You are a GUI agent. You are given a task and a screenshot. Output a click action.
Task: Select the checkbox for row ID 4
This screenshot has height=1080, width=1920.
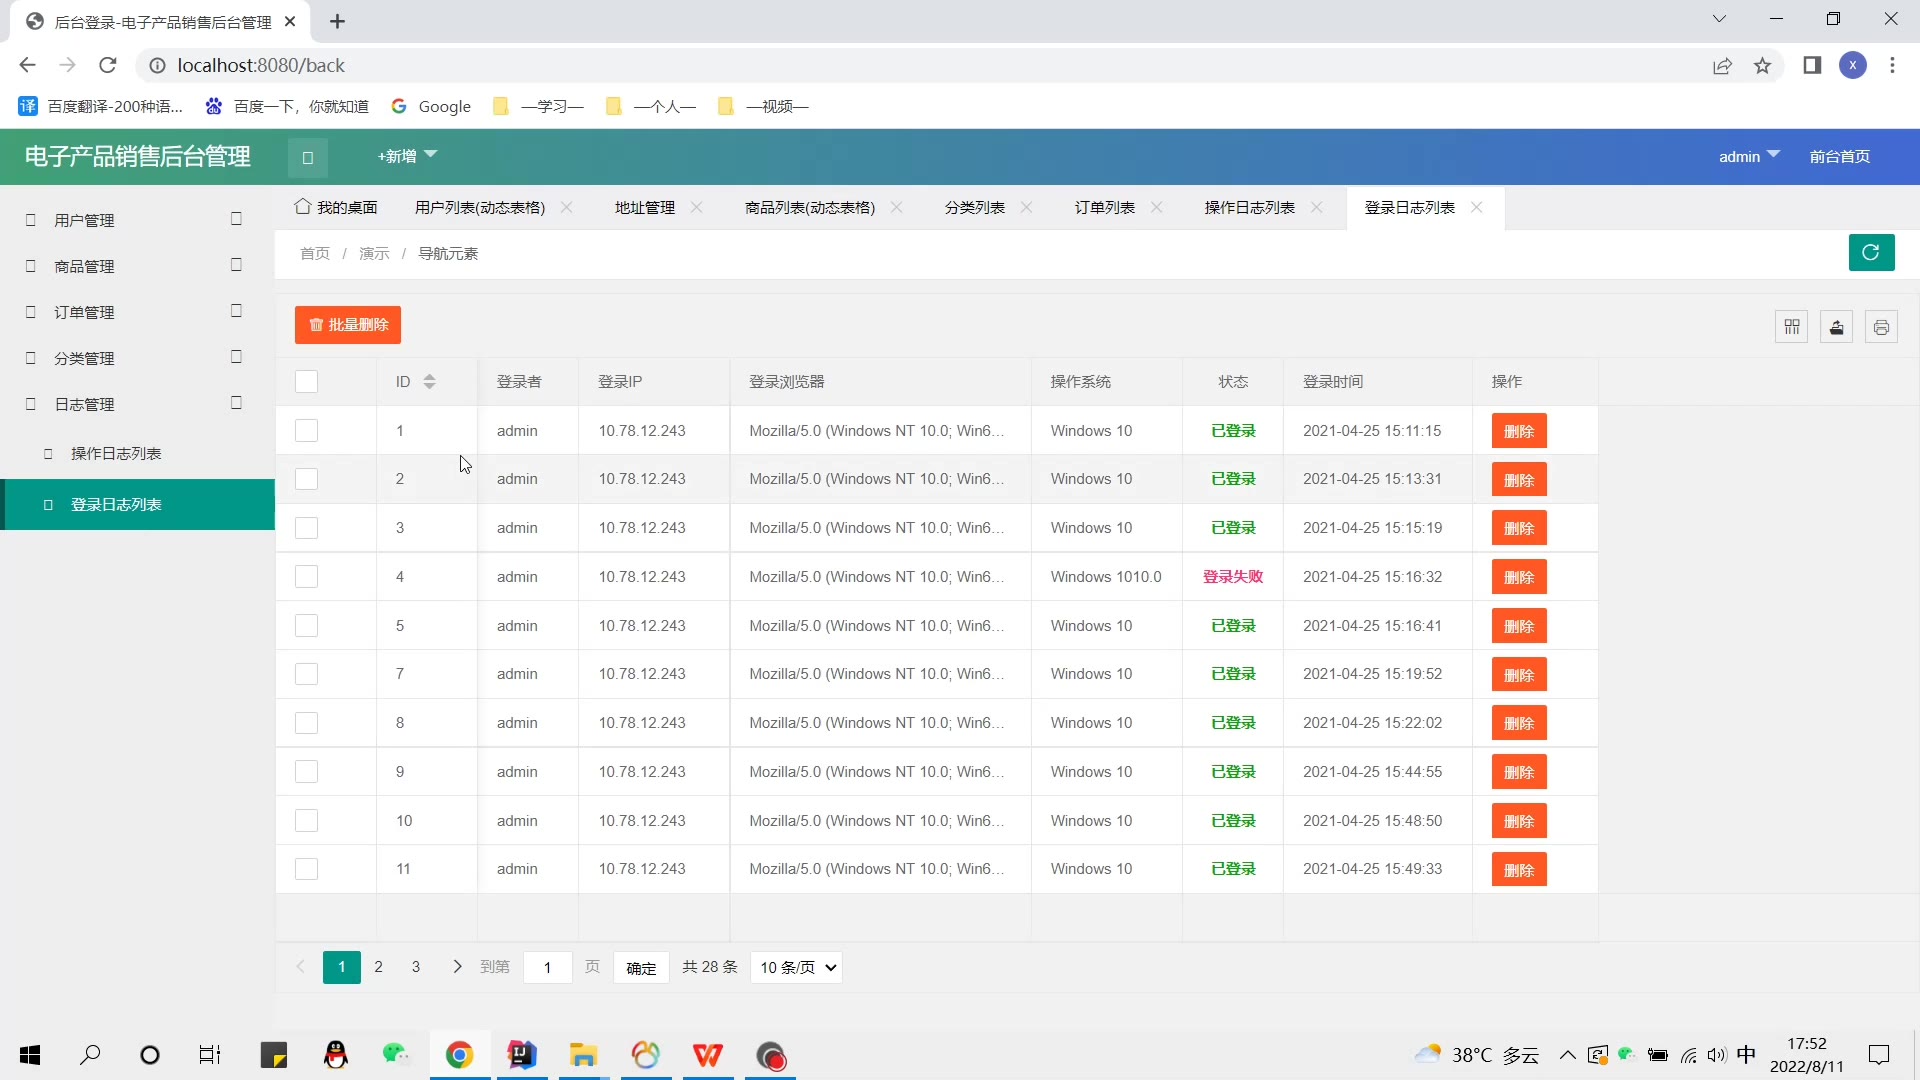307,577
